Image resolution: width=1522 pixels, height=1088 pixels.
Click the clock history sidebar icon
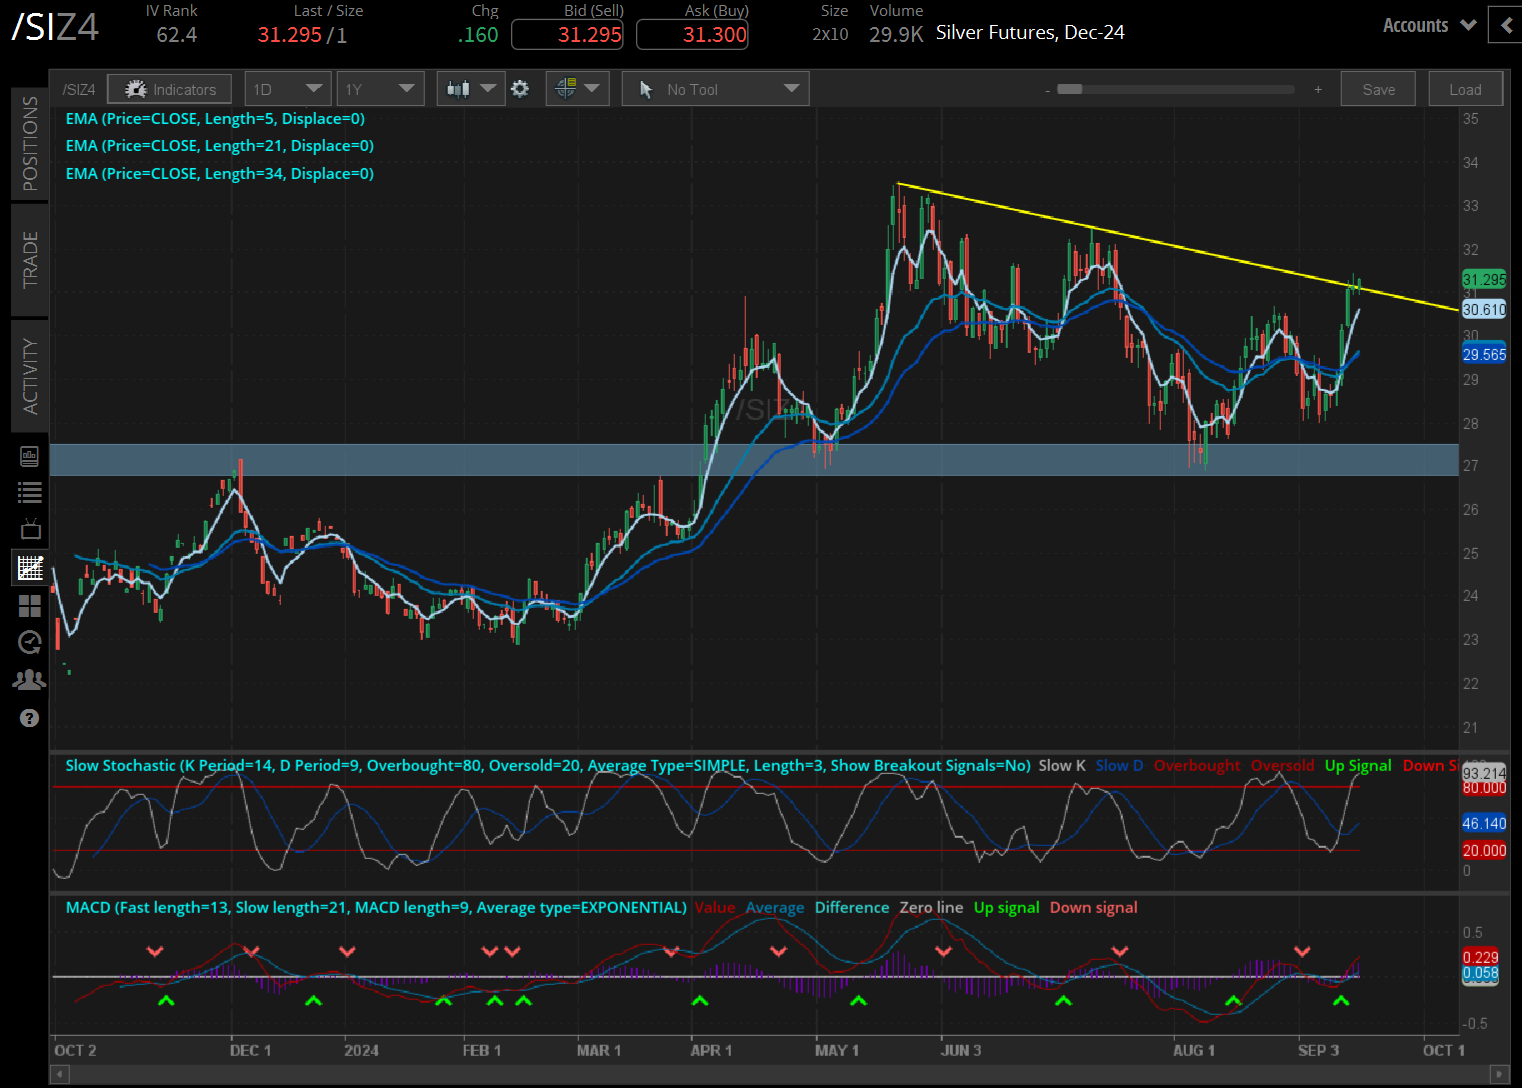pyautogui.click(x=30, y=642)
